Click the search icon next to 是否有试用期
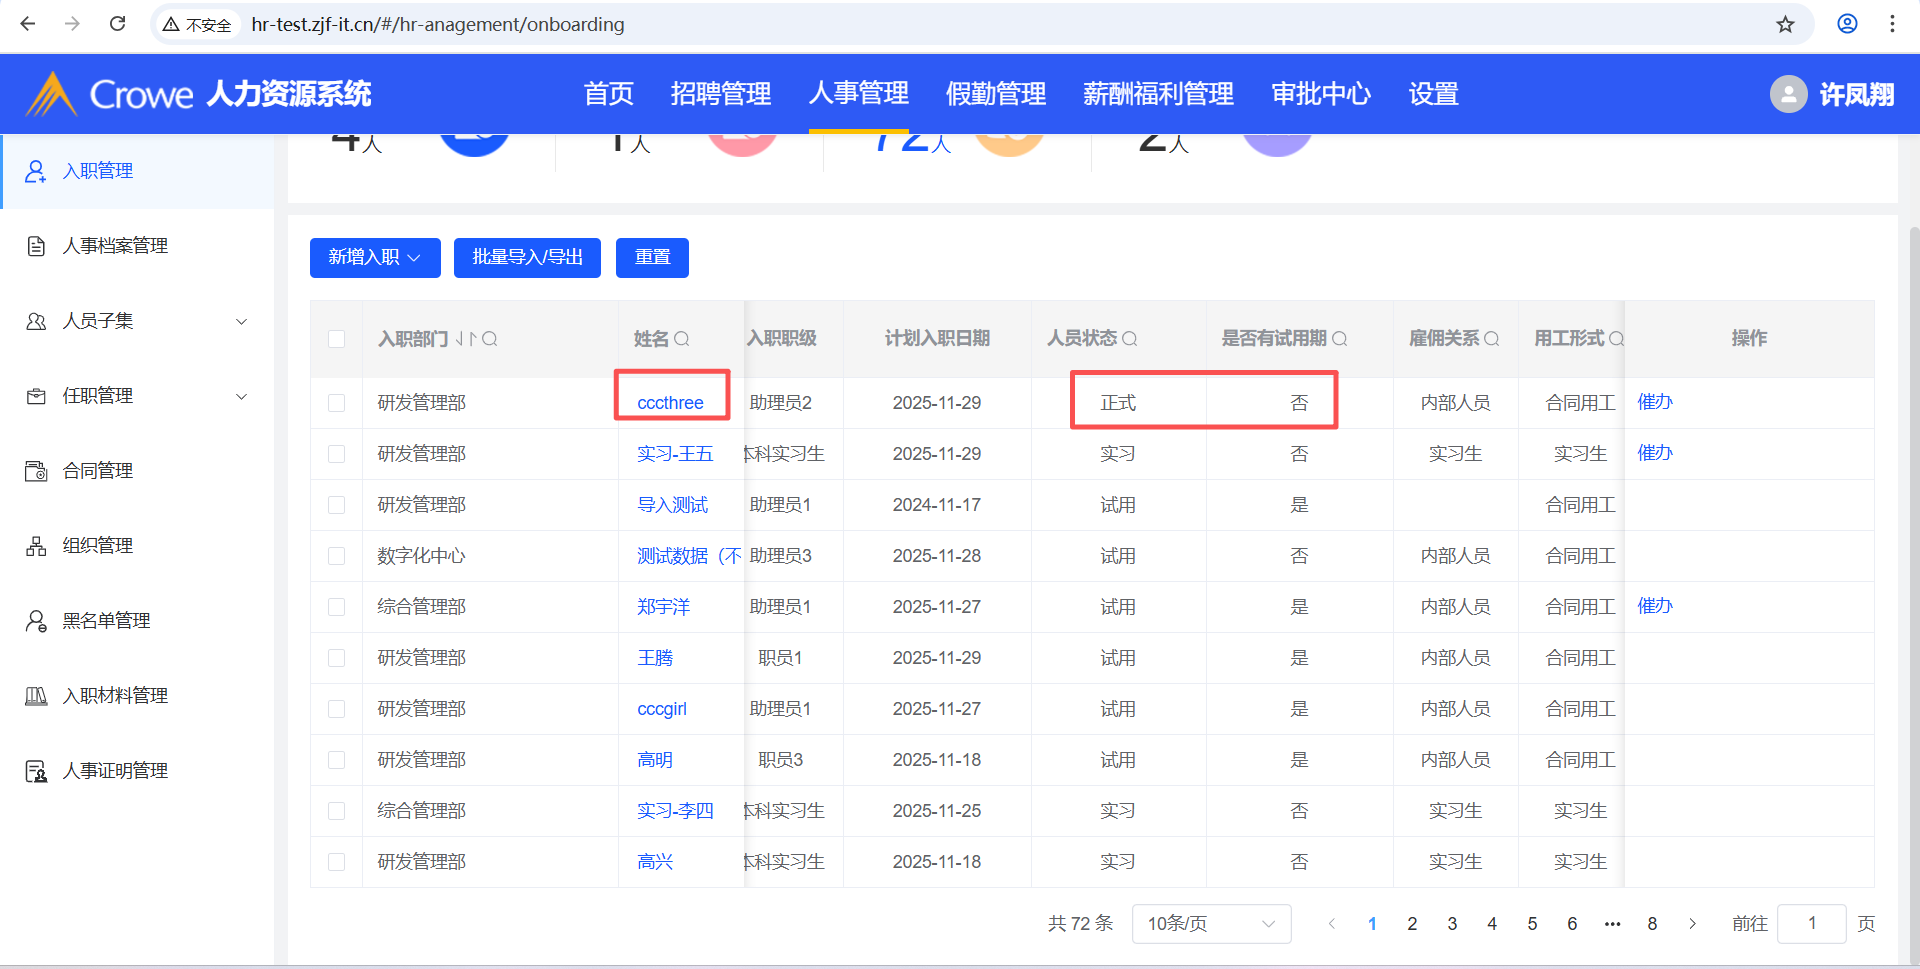Screen dimensions: 1920x969 point(1340,339)
